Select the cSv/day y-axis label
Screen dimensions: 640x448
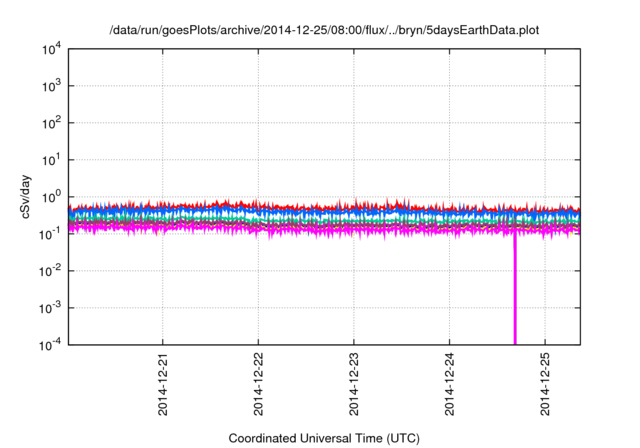(x=25, y=197)
